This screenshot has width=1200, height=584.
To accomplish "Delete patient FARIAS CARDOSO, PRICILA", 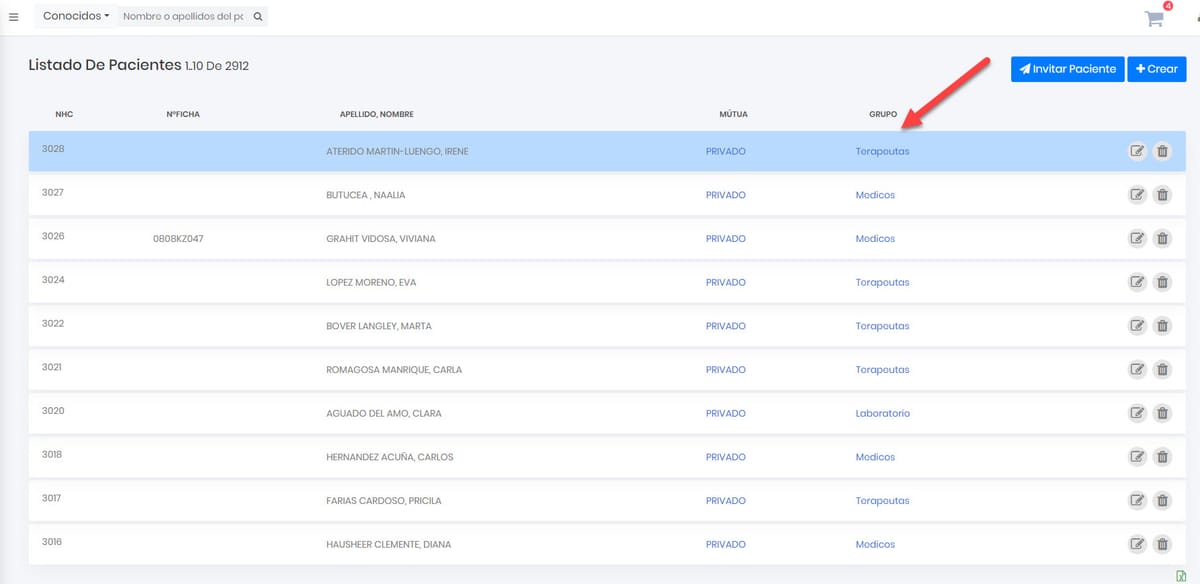I will tap(1162, 500).
